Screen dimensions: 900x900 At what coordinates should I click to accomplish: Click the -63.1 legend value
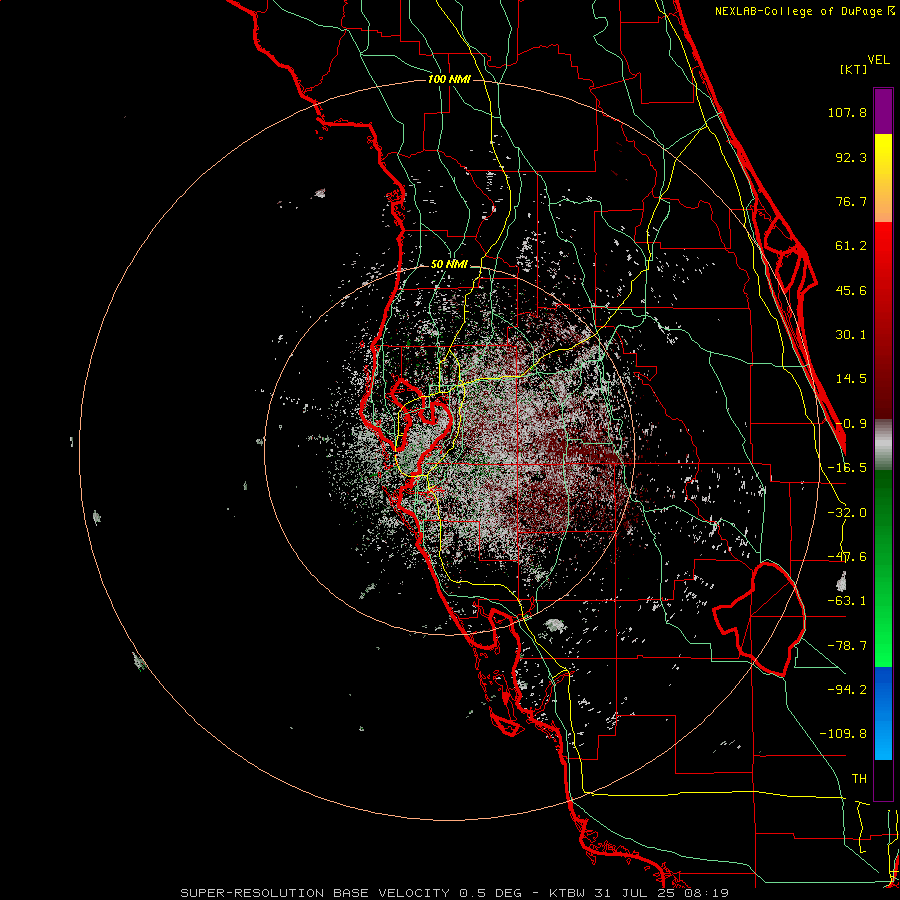point(847,601)
